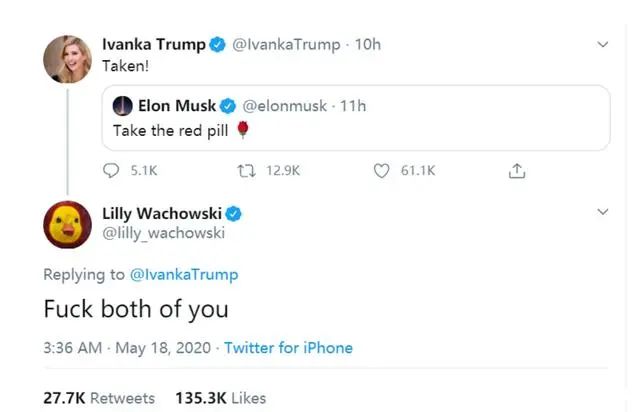
Task: Expand options chevron on Lilly Wachowski's tweet
Action: pyautogui.click(x=602, y=212)
